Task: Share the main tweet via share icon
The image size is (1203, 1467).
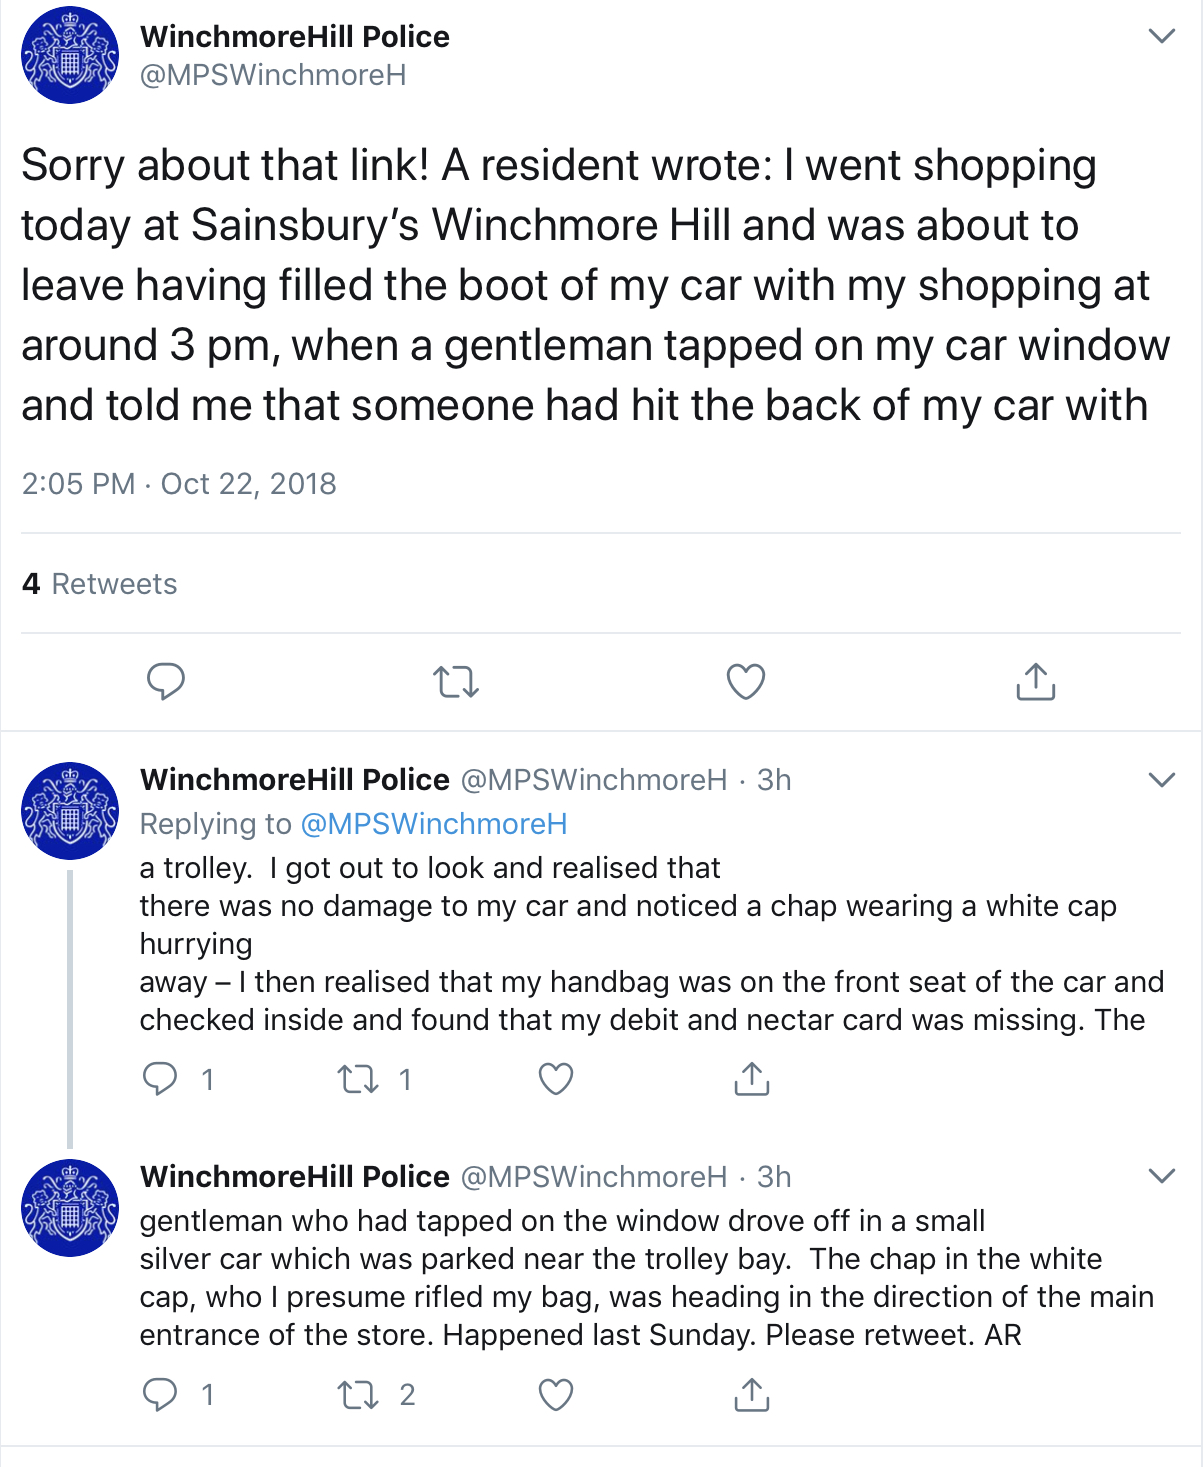Action: [x=1035, y=682]
